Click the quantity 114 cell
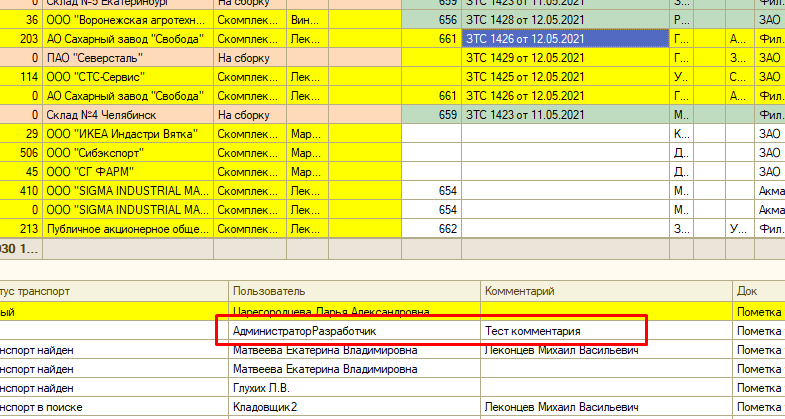Screen dimensions: 785x419 coord(21,77)
